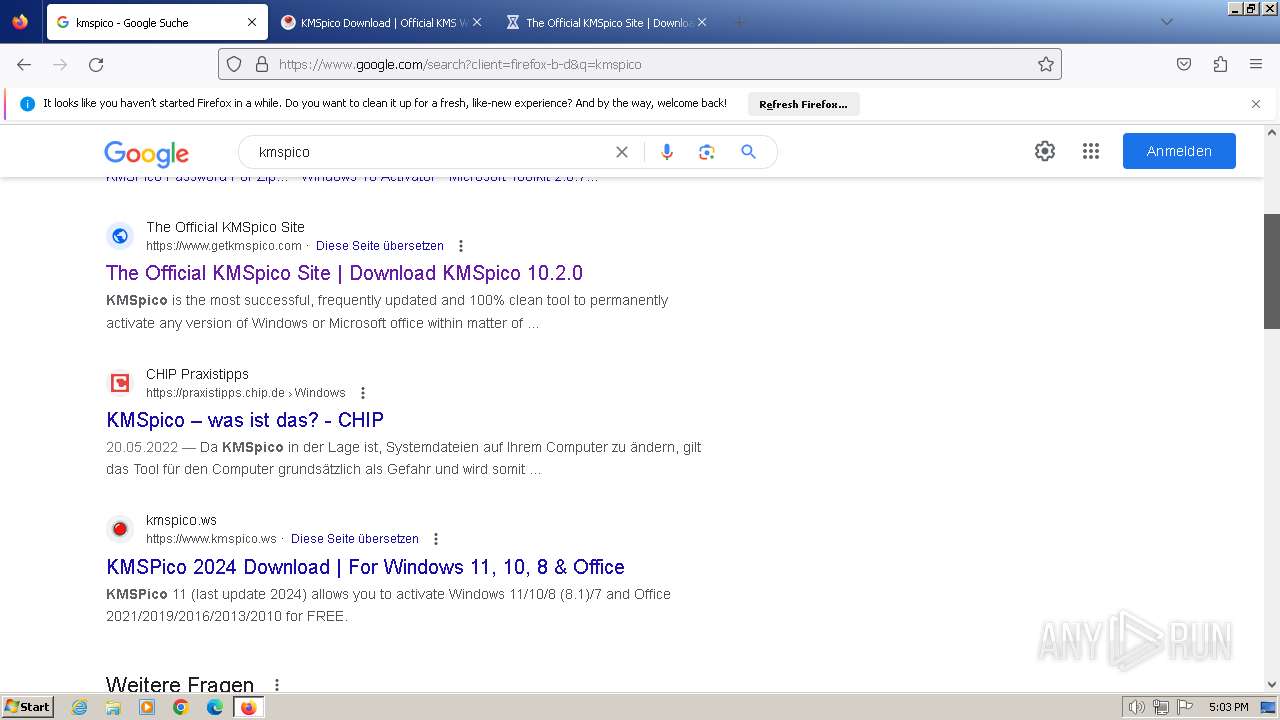Open the Extensions puzzle icon
Viewport: 1280px width, 720px height.
point(1220,64)
